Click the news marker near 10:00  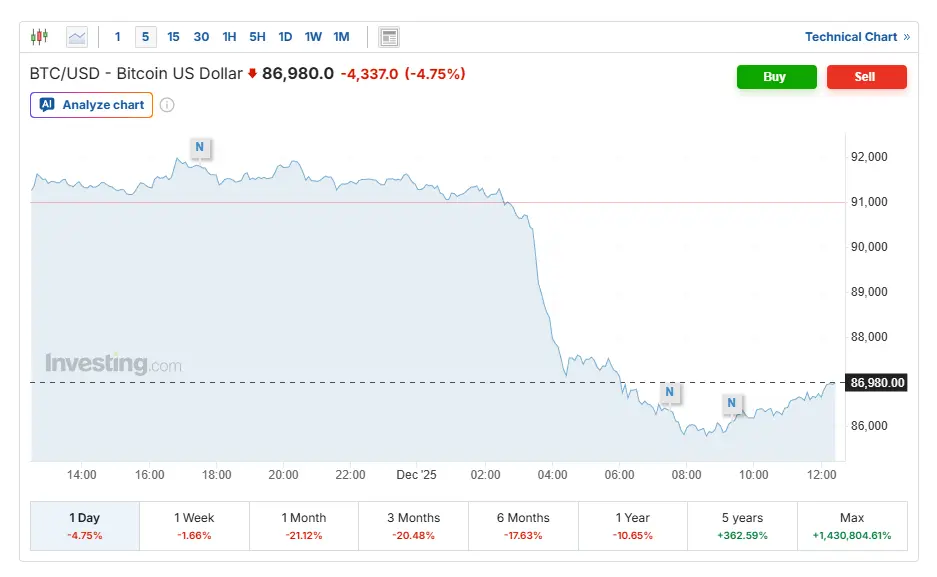point(732,403)
